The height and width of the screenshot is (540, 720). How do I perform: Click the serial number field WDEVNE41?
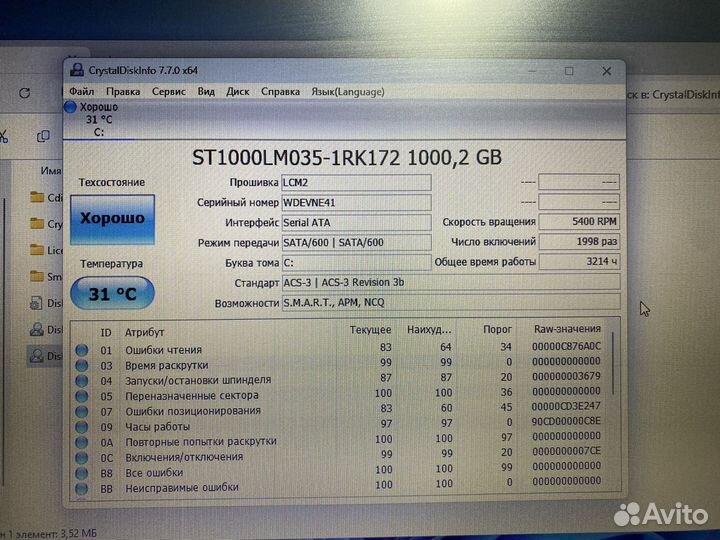tap(356, 202)
